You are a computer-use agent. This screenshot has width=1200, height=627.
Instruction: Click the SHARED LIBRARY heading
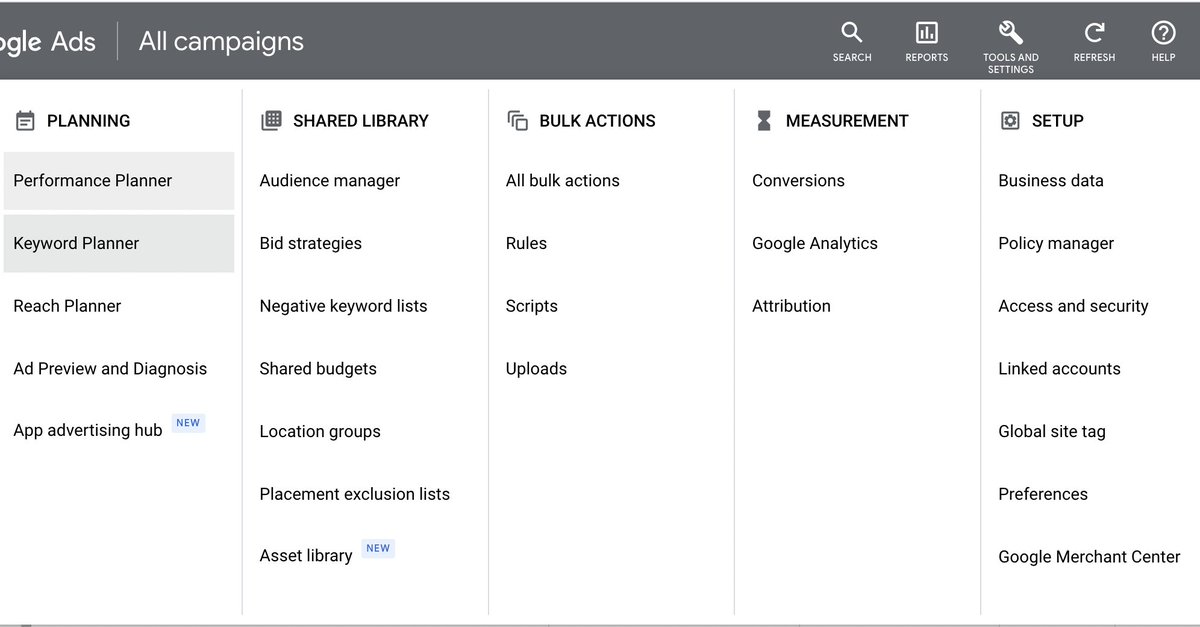click(x=360, y=121)
